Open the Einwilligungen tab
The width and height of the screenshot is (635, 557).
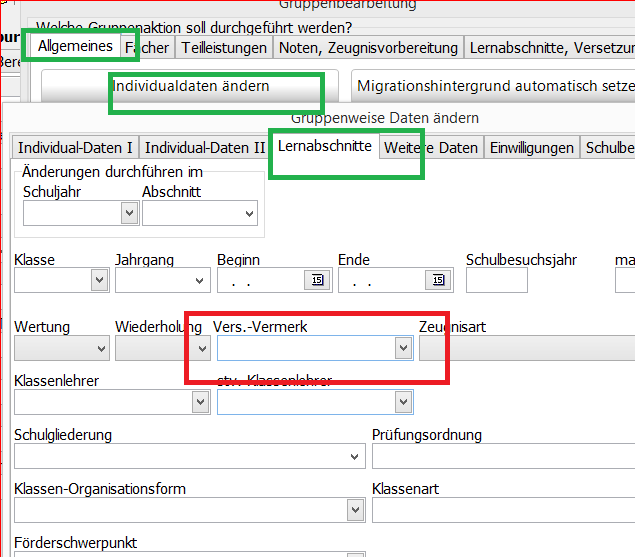pos(532,147)
